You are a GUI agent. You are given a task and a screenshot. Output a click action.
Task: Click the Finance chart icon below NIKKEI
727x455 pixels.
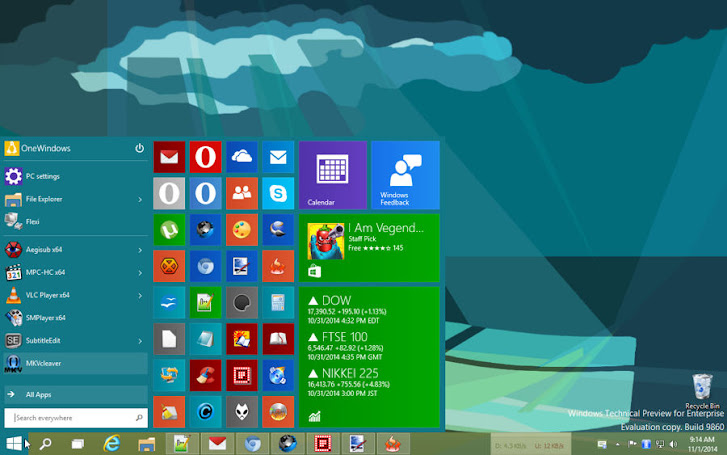pyautogui.click(x=314, y=417)
